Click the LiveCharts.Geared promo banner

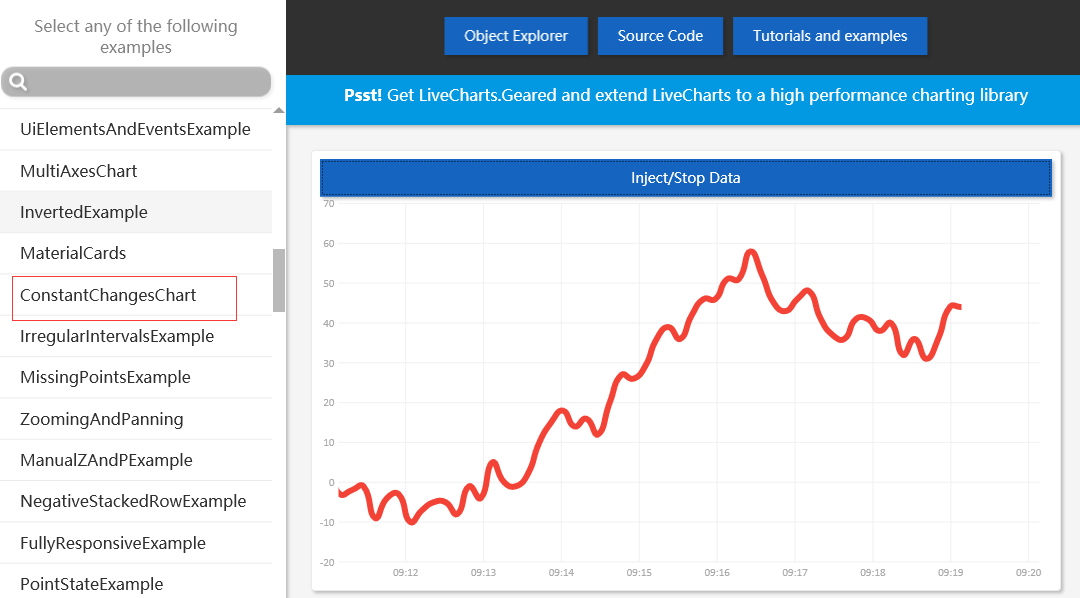coord(683,95)
